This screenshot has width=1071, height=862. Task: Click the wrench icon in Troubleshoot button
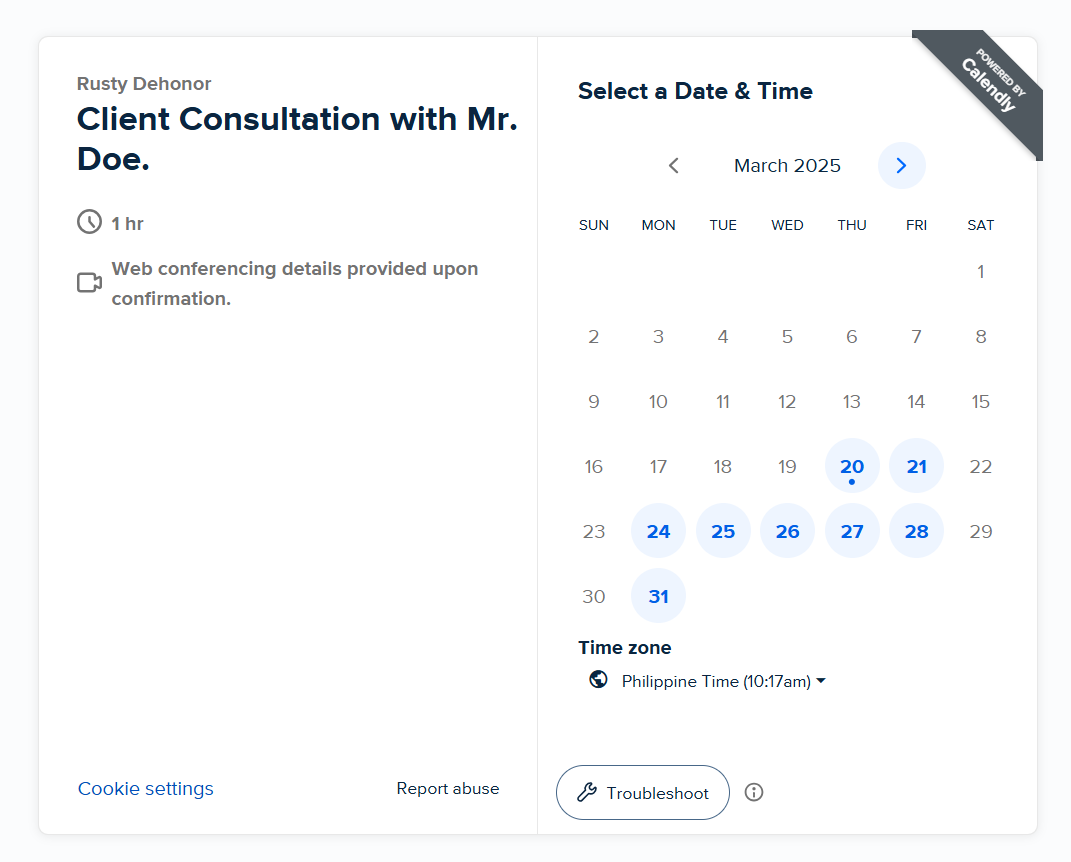(x=587, y=792)
